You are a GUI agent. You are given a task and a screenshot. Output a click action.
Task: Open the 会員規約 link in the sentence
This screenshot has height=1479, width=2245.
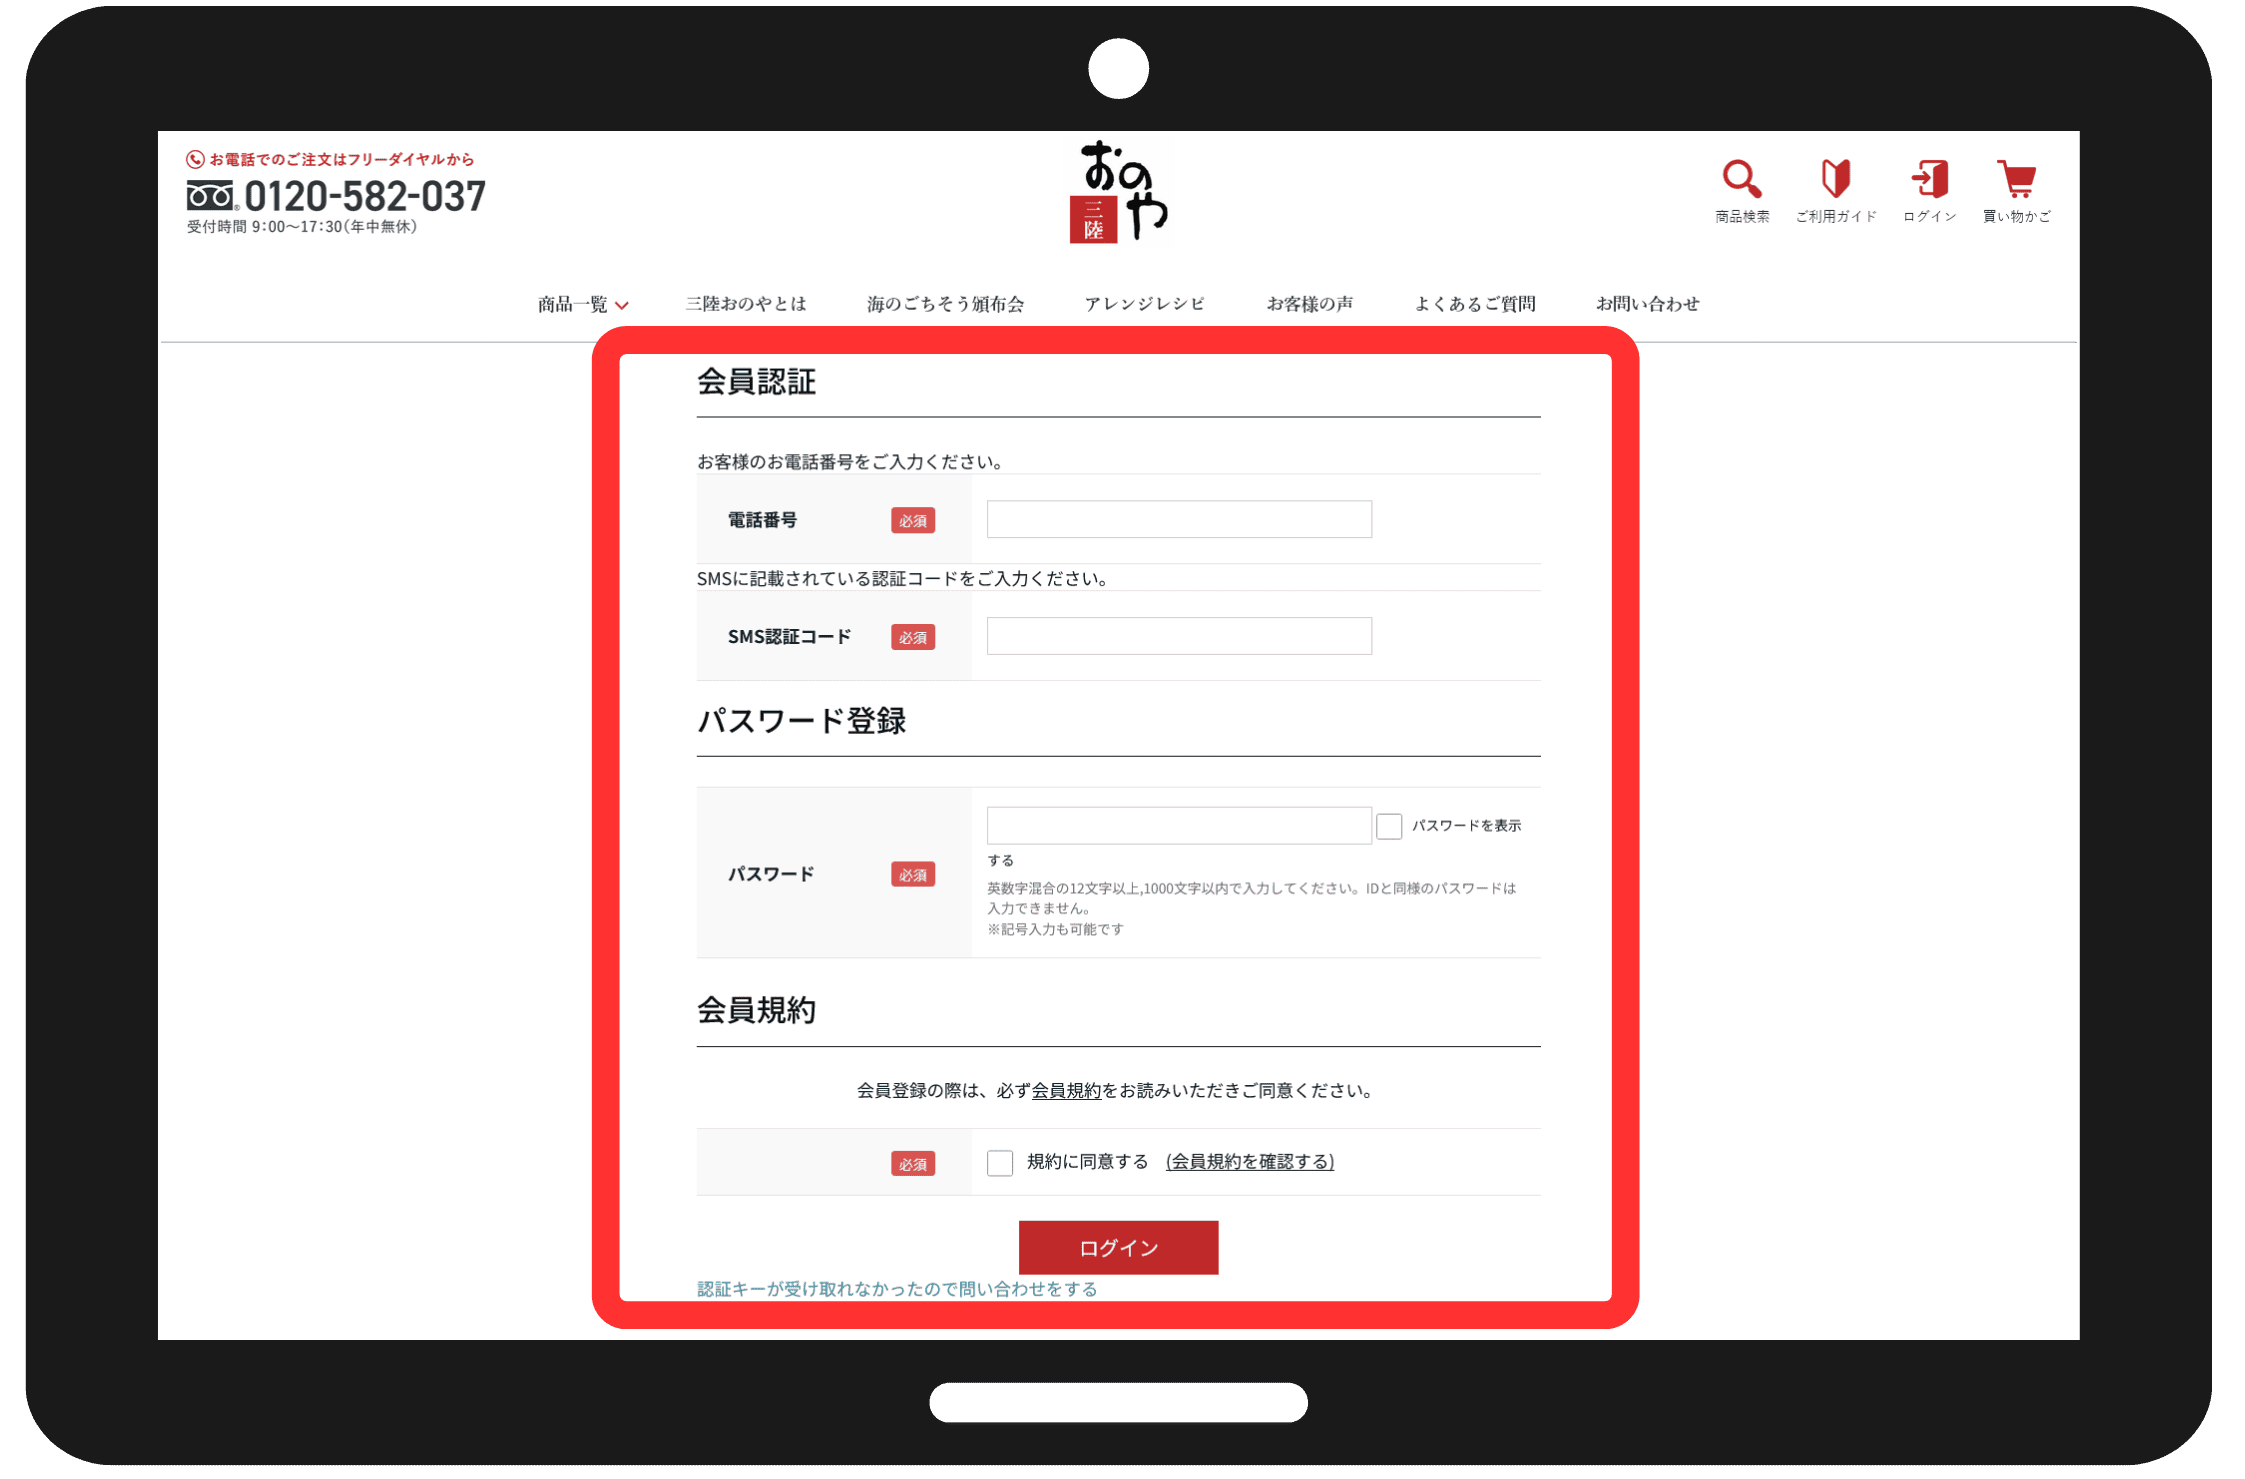[x=1066, y=1091]
